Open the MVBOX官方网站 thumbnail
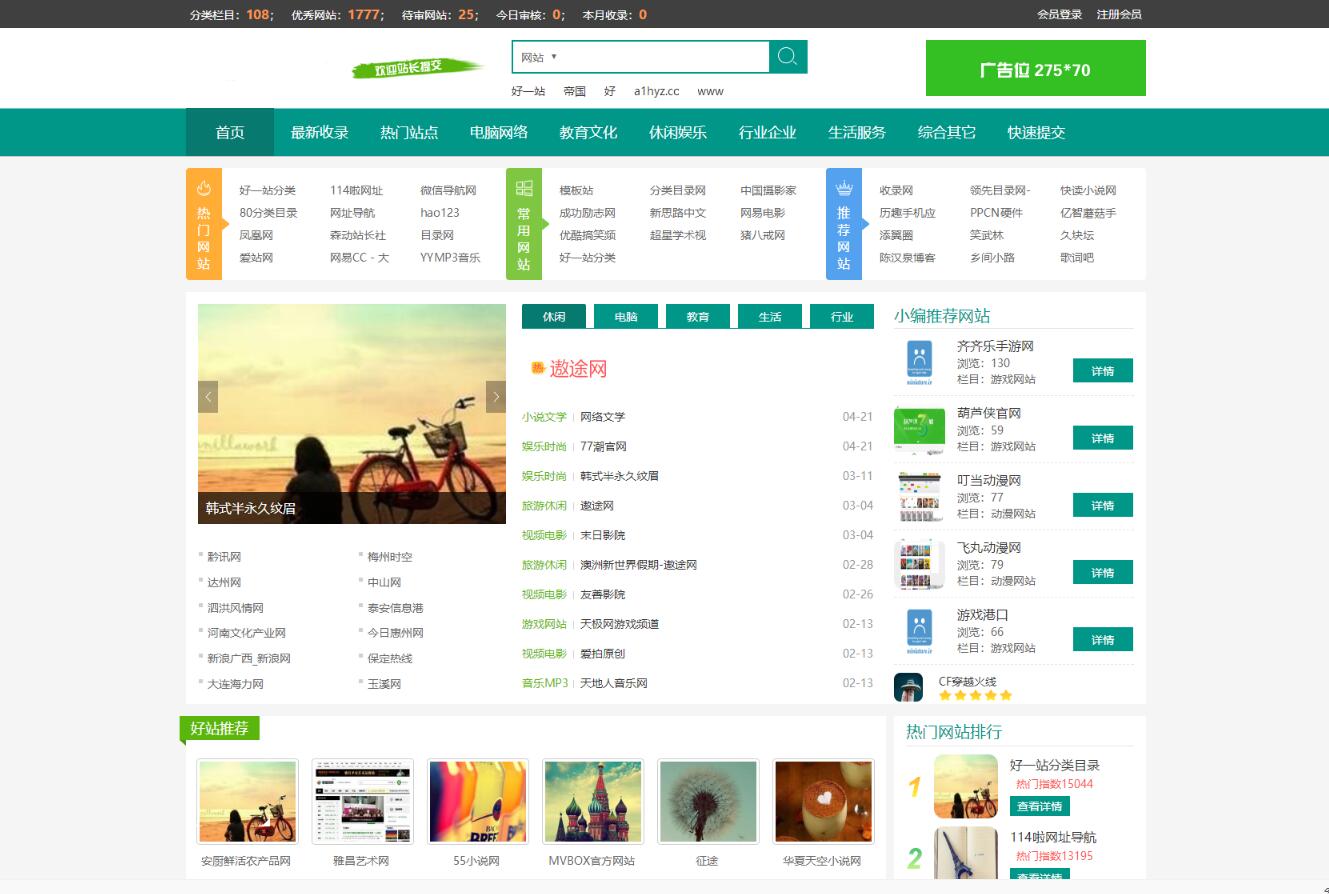Image resolution: width=1329 pixels, height=894 pixels. click(x=593, y=801)
